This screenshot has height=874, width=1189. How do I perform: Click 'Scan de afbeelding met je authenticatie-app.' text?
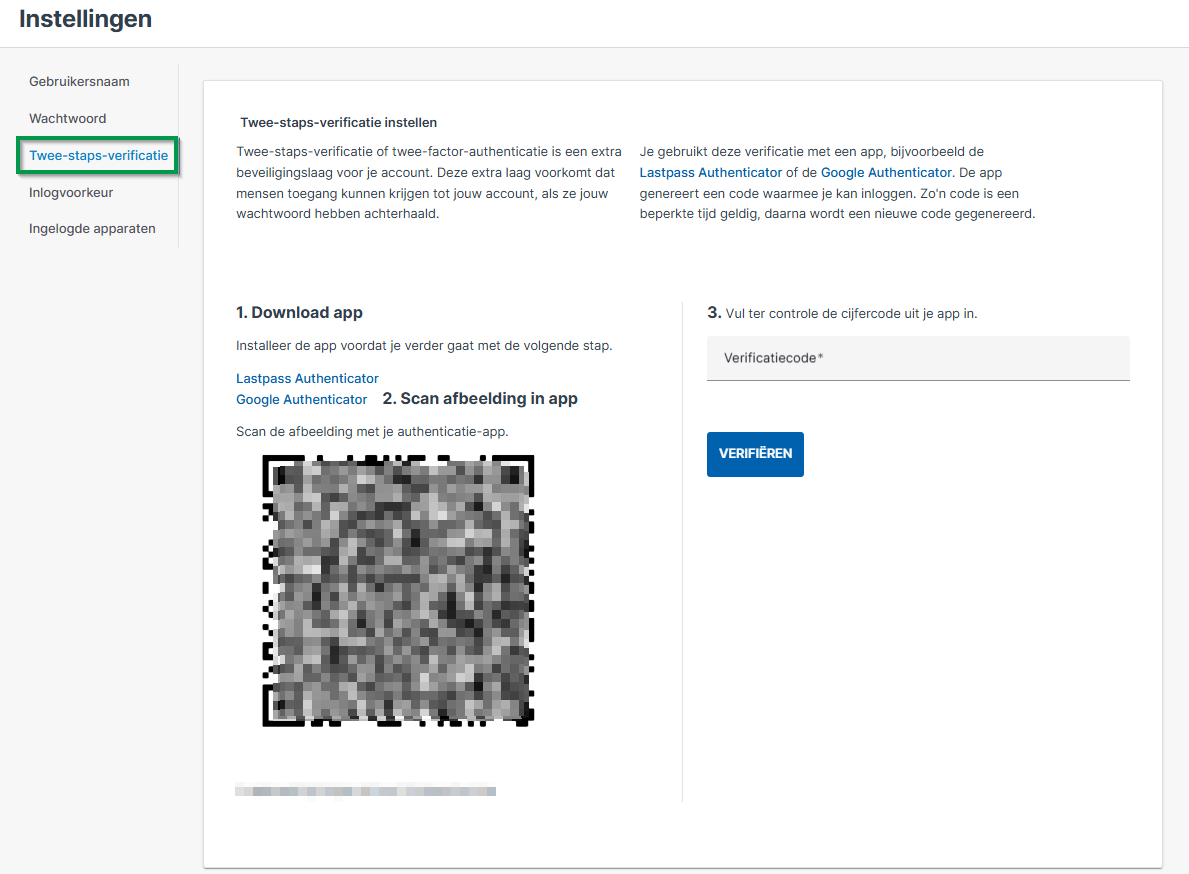pos(372,431)
